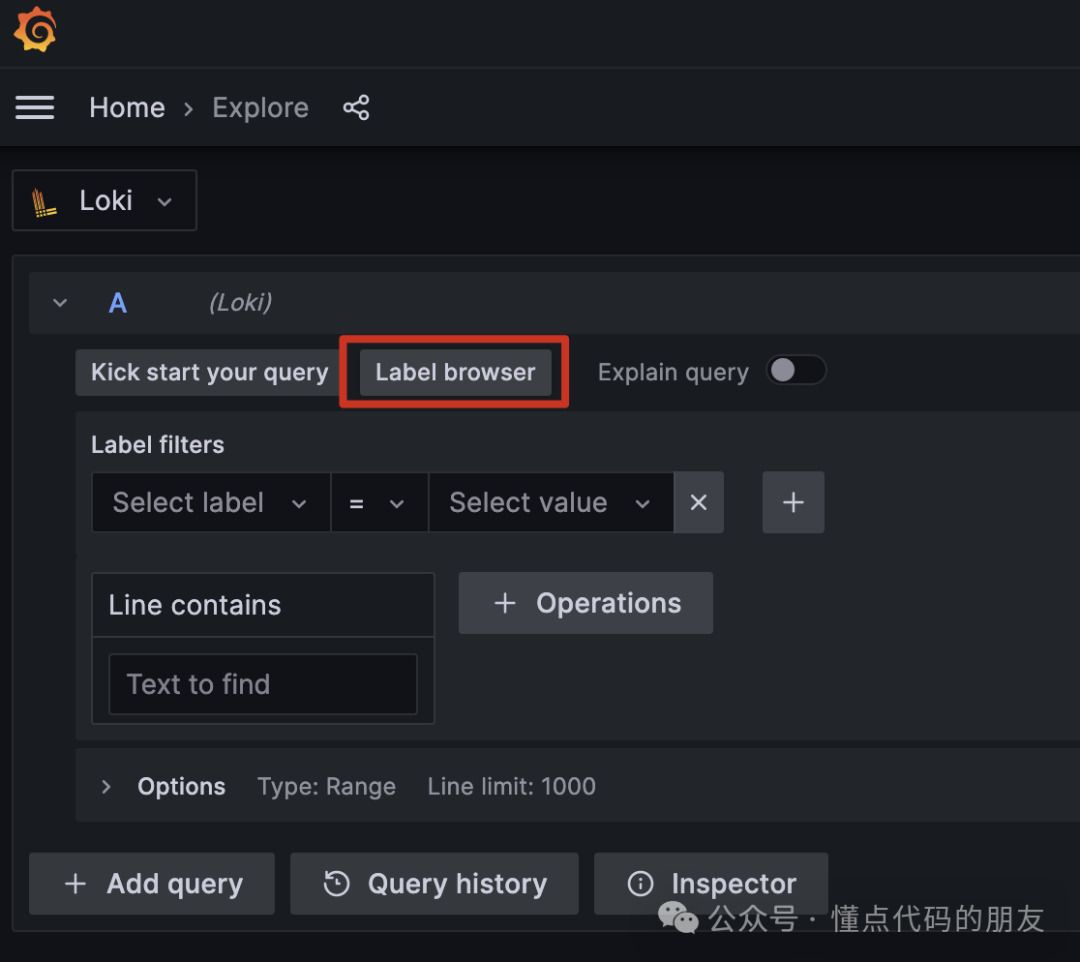Open the hamburger navigation menu

35,107
